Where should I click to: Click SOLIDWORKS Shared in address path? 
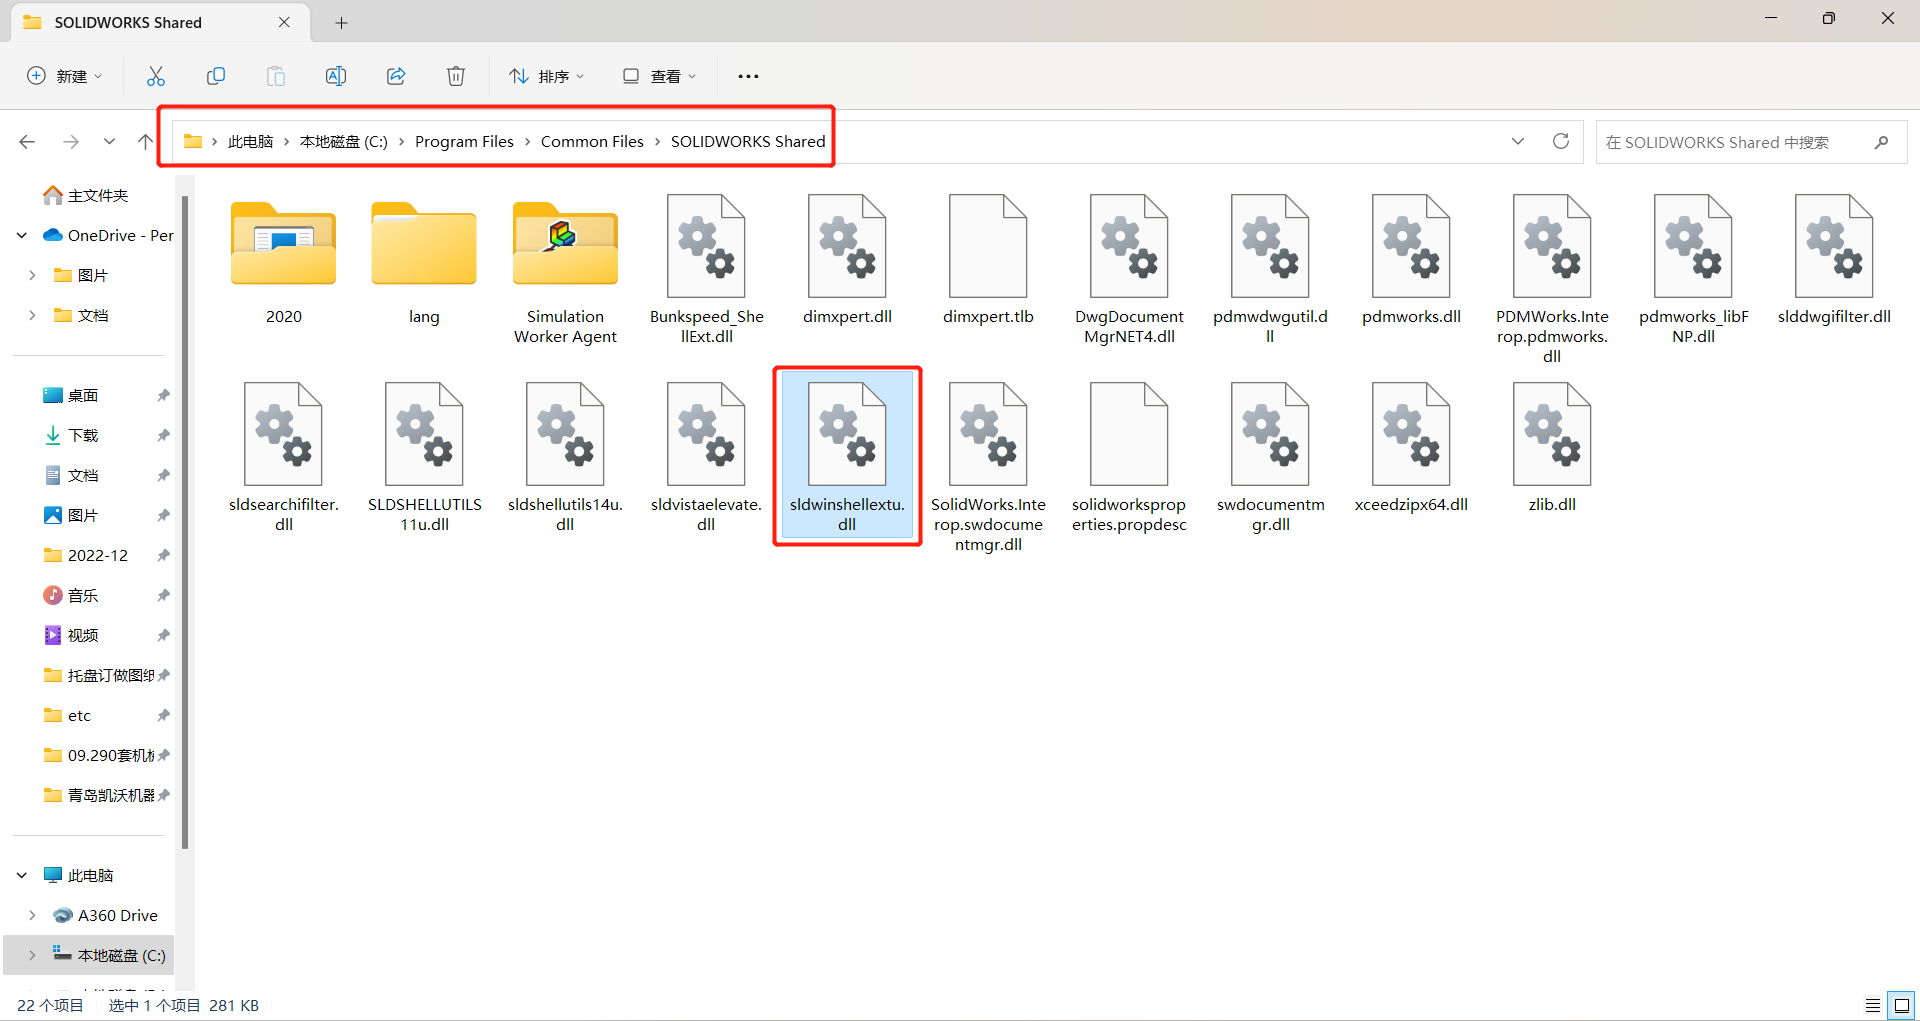tap(748, 141)
